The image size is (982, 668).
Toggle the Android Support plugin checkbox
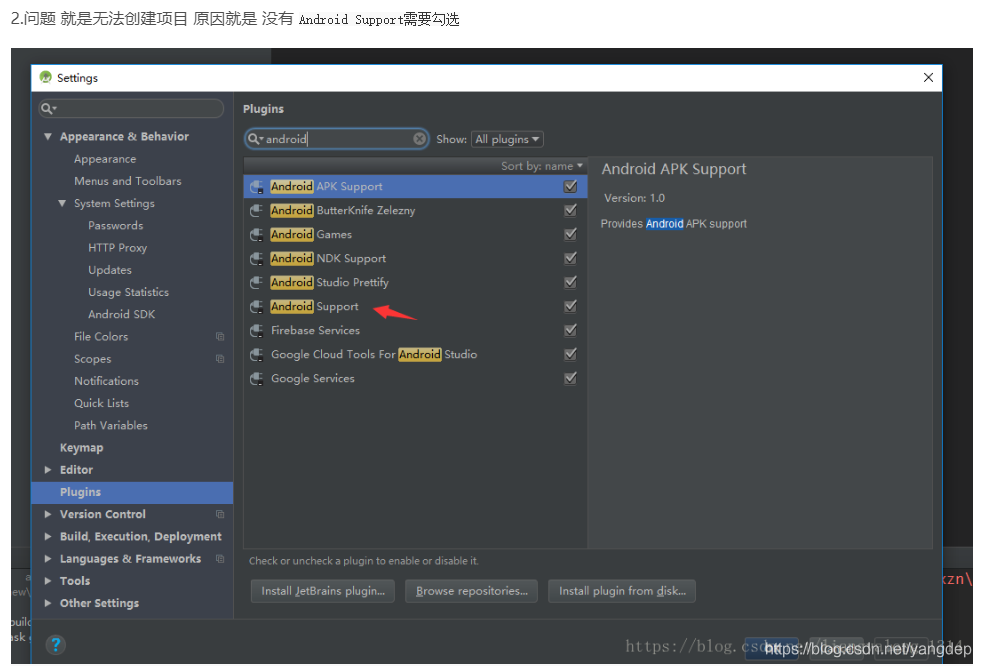click(x=571, y=306)
